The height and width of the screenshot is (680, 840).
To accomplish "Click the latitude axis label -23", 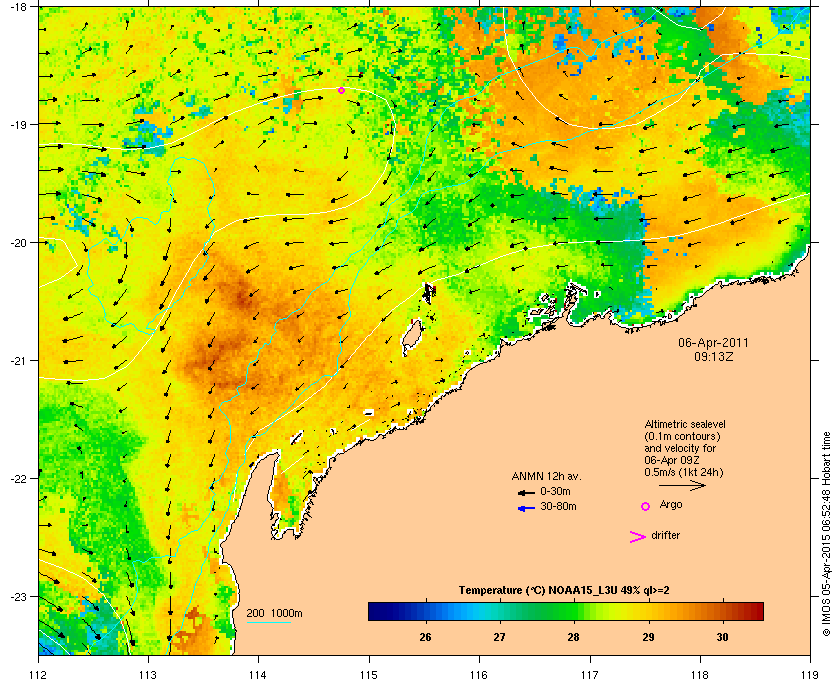I will coord(18,596).
